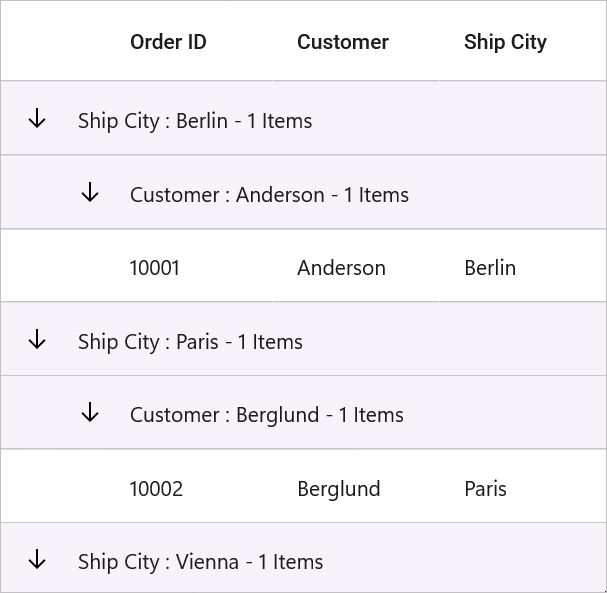
Task: Collapse the Ship City Vienna group arrow
Action: (x=37, y=559)
